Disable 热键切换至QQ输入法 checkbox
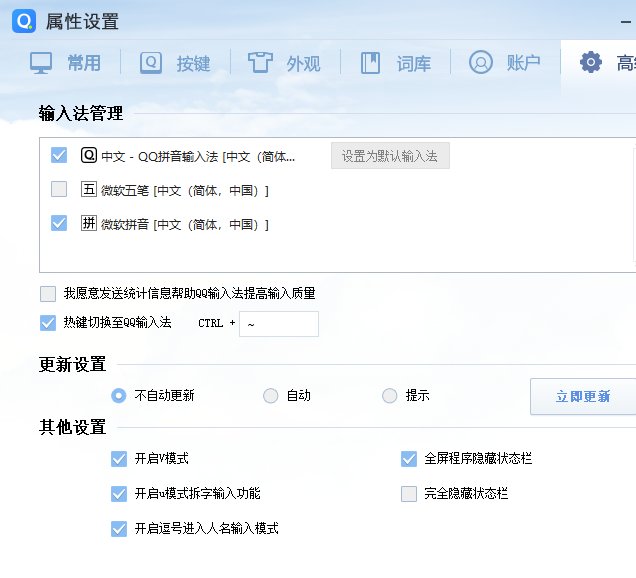The width and height of the screenshot is (636, 578). click(x=48, y=323)
